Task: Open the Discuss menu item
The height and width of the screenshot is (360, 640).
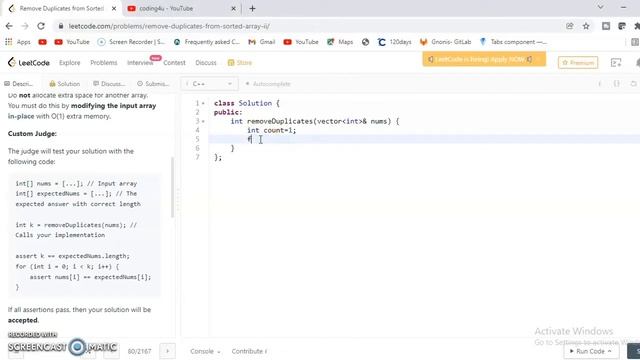Action: coord(206,62)
